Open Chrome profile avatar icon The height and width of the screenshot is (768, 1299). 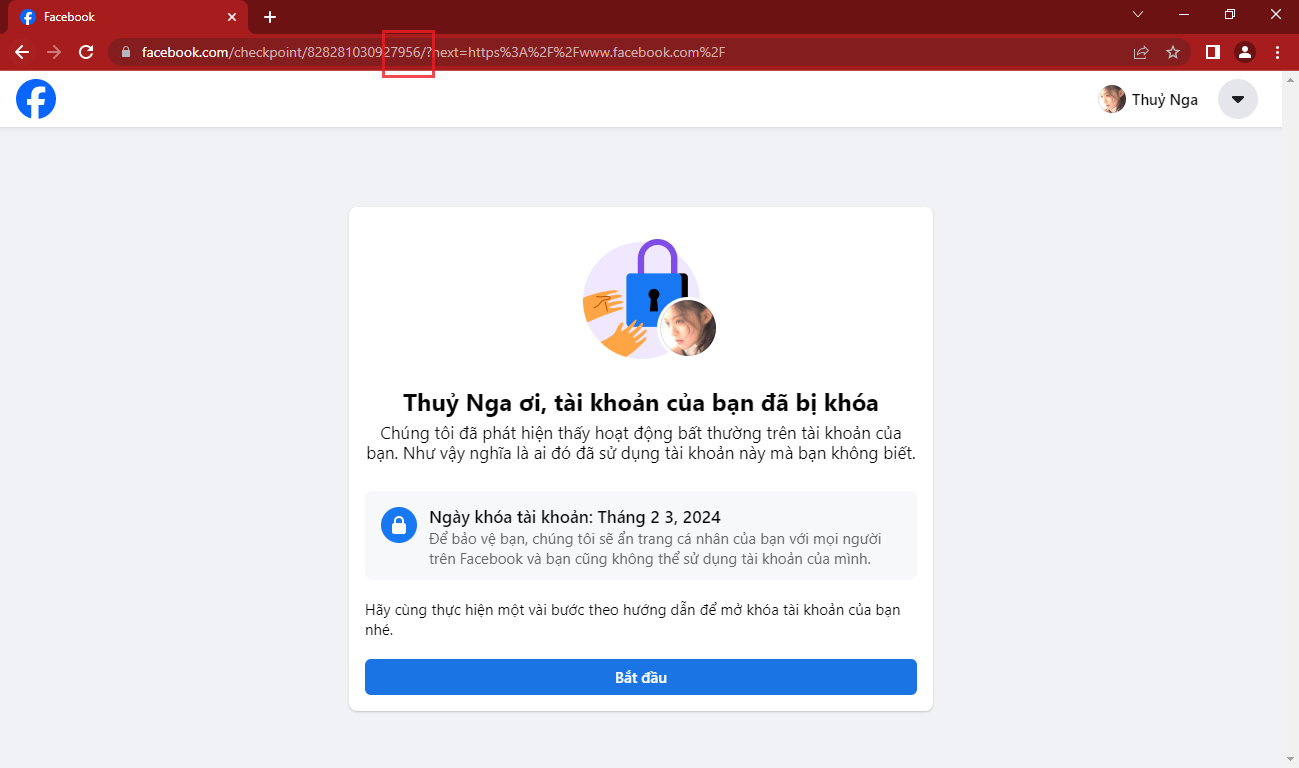point(1244,52)
